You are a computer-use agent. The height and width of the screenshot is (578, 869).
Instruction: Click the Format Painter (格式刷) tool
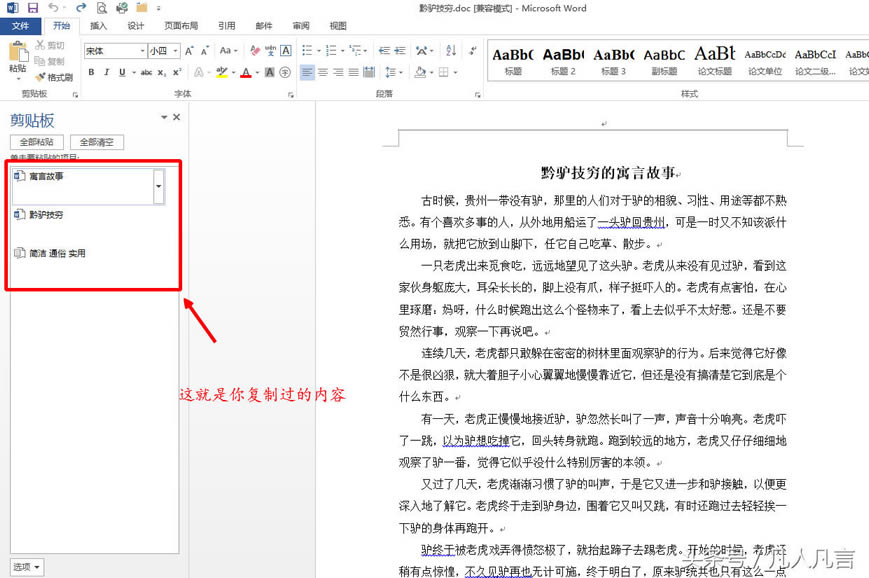53,78
